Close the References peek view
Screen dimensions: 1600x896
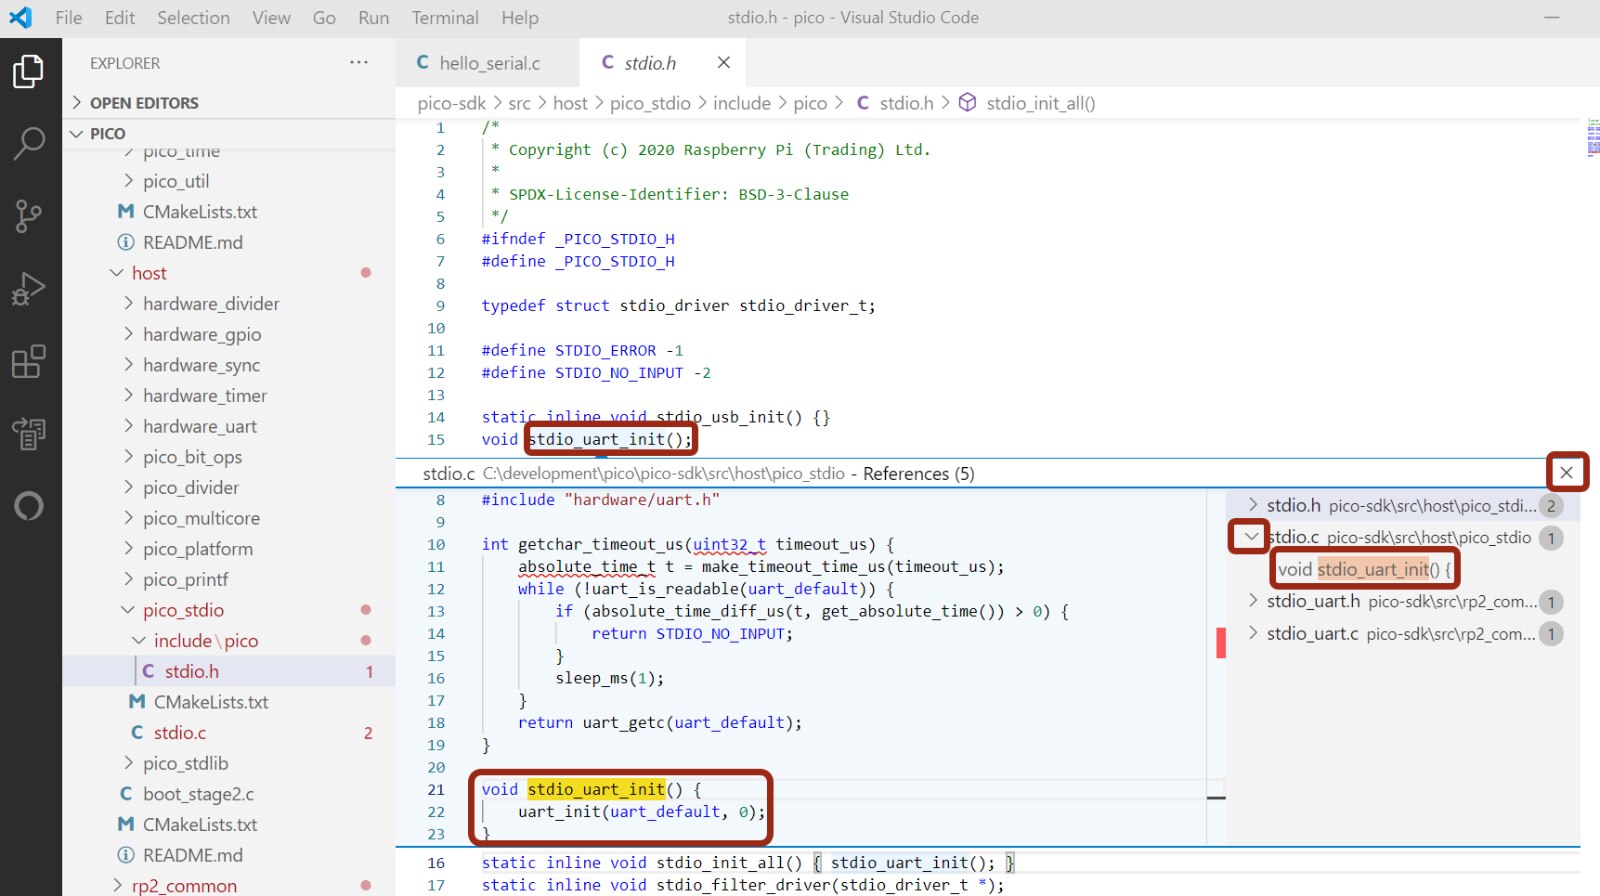click(x=1566, y=473)
